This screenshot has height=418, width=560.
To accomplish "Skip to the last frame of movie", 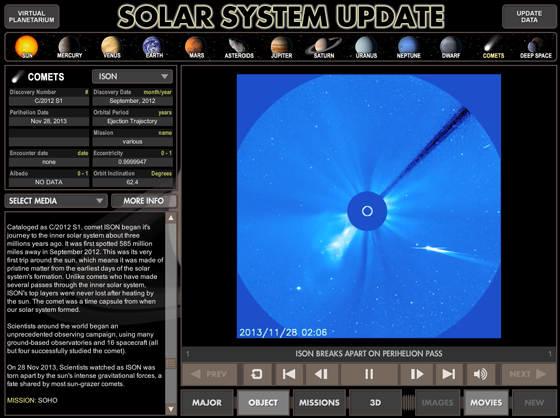I will point(448,374).
